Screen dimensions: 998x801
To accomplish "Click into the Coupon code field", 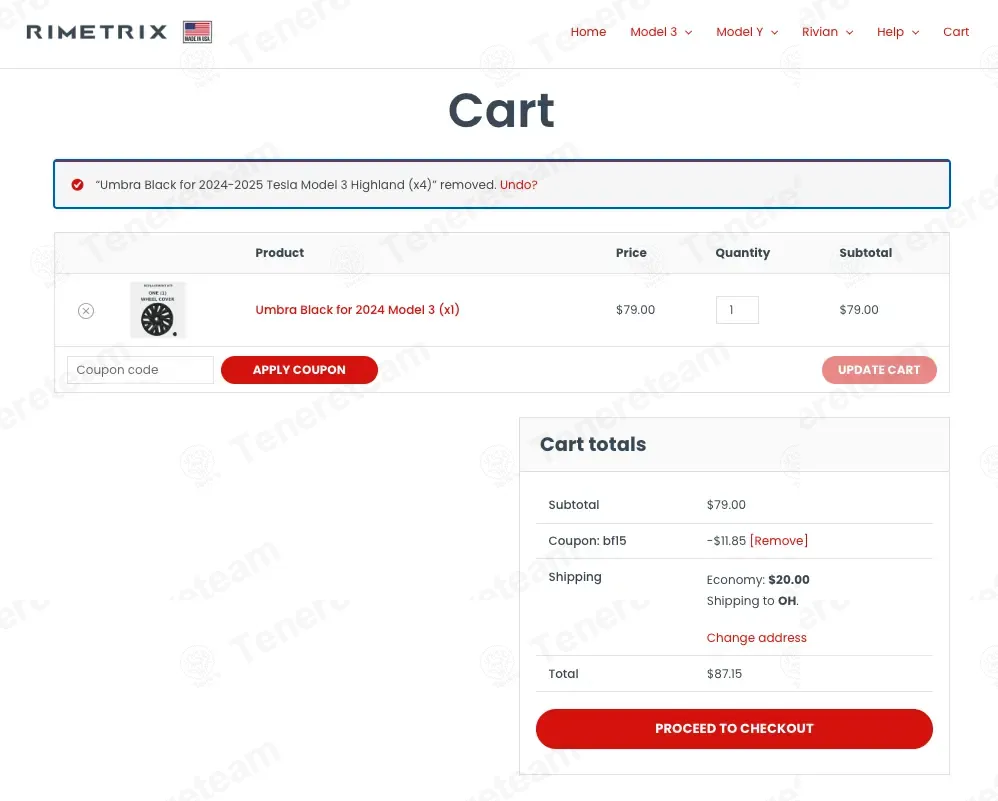I will [x=140, y=370].
